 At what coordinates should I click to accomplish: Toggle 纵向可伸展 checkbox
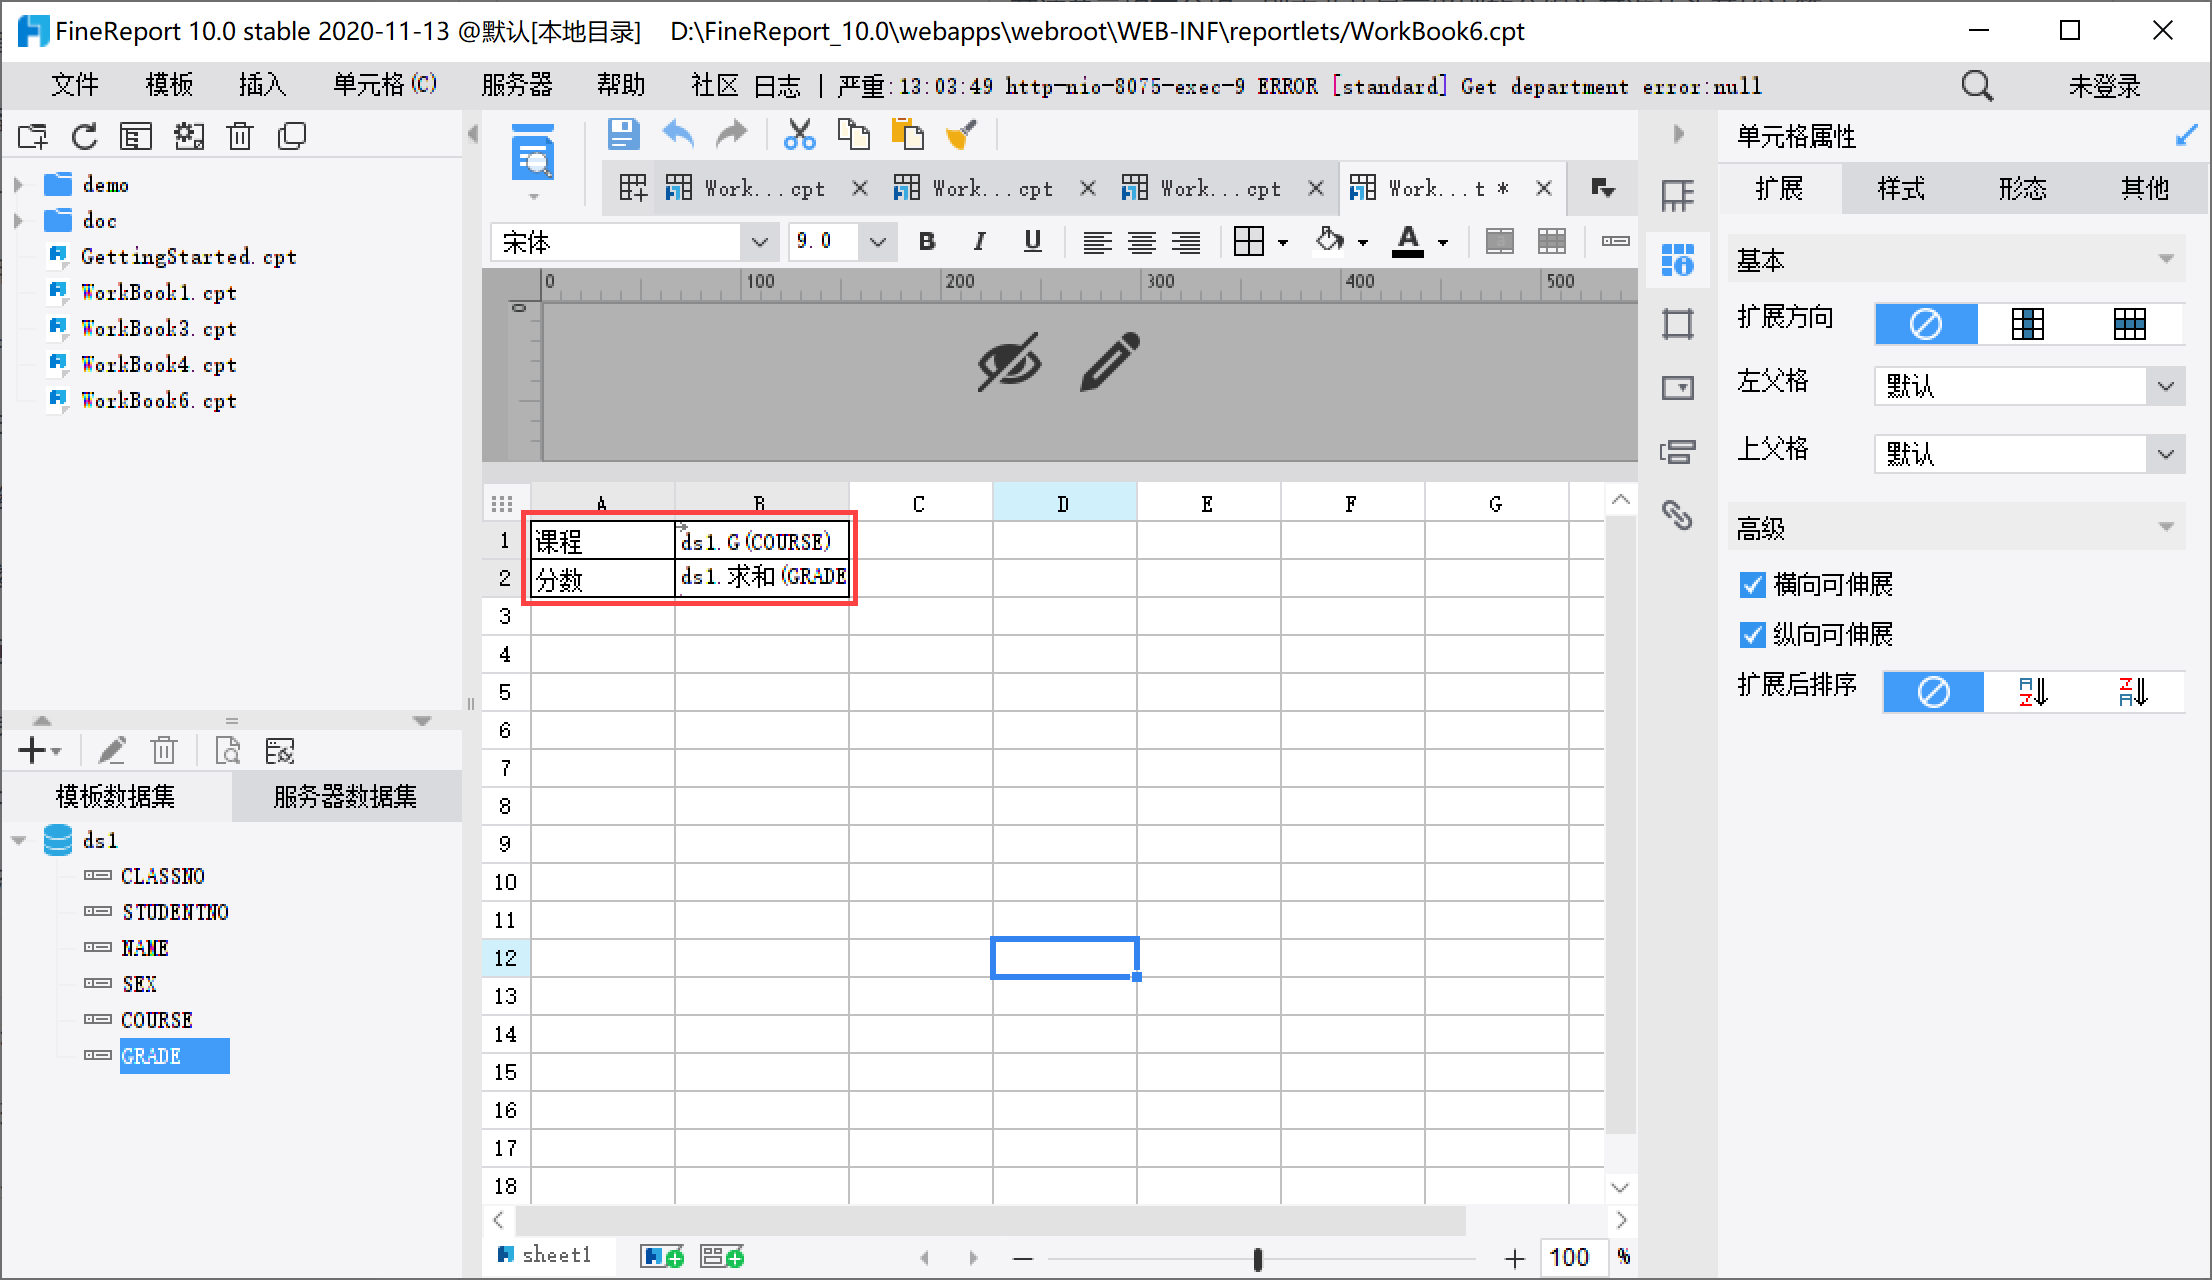1752,635
